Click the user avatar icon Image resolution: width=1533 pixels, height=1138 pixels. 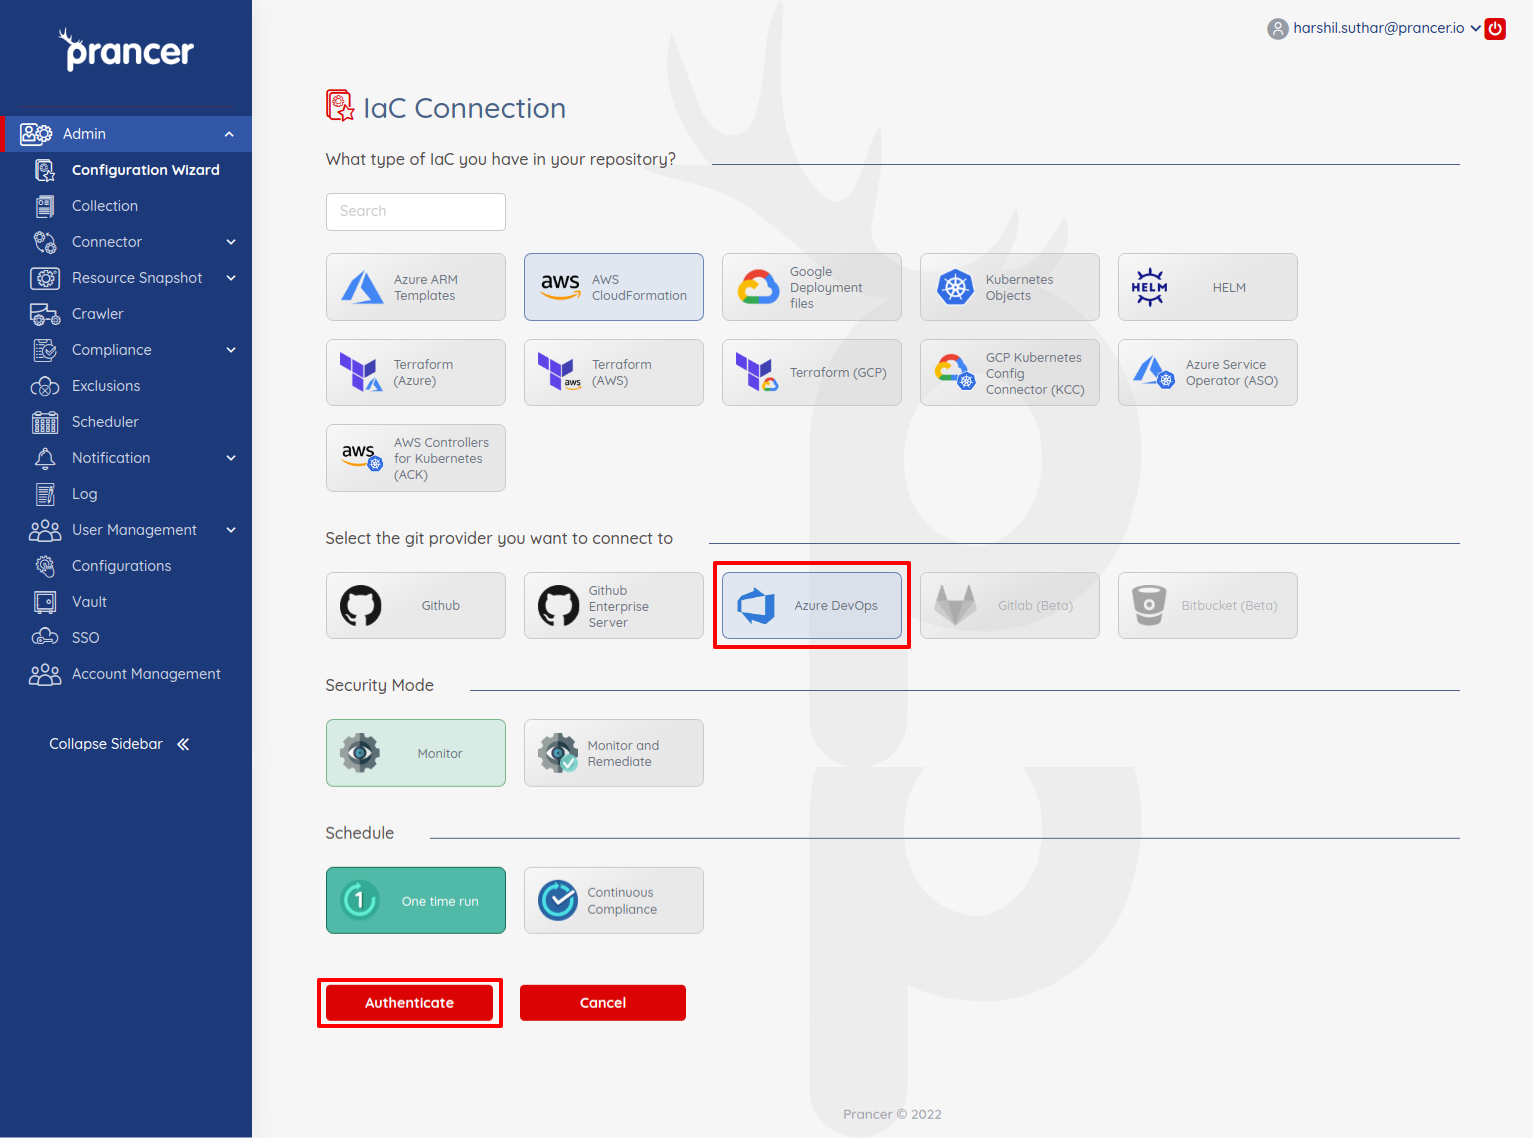pos(1277,29)
